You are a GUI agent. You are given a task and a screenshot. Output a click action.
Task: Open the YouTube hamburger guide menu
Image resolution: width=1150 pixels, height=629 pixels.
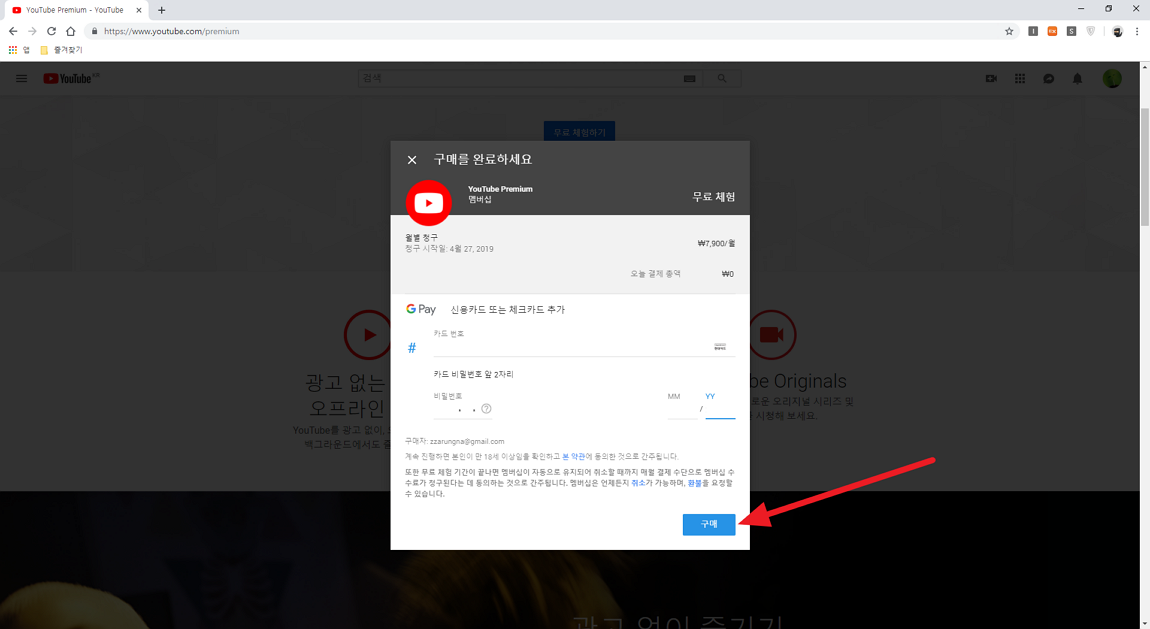(21, 78)
